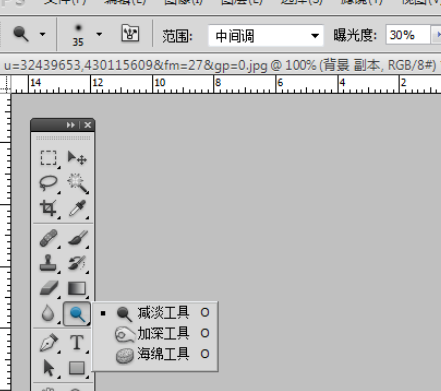Select the Gradient tool

click(x=77, y=288)
